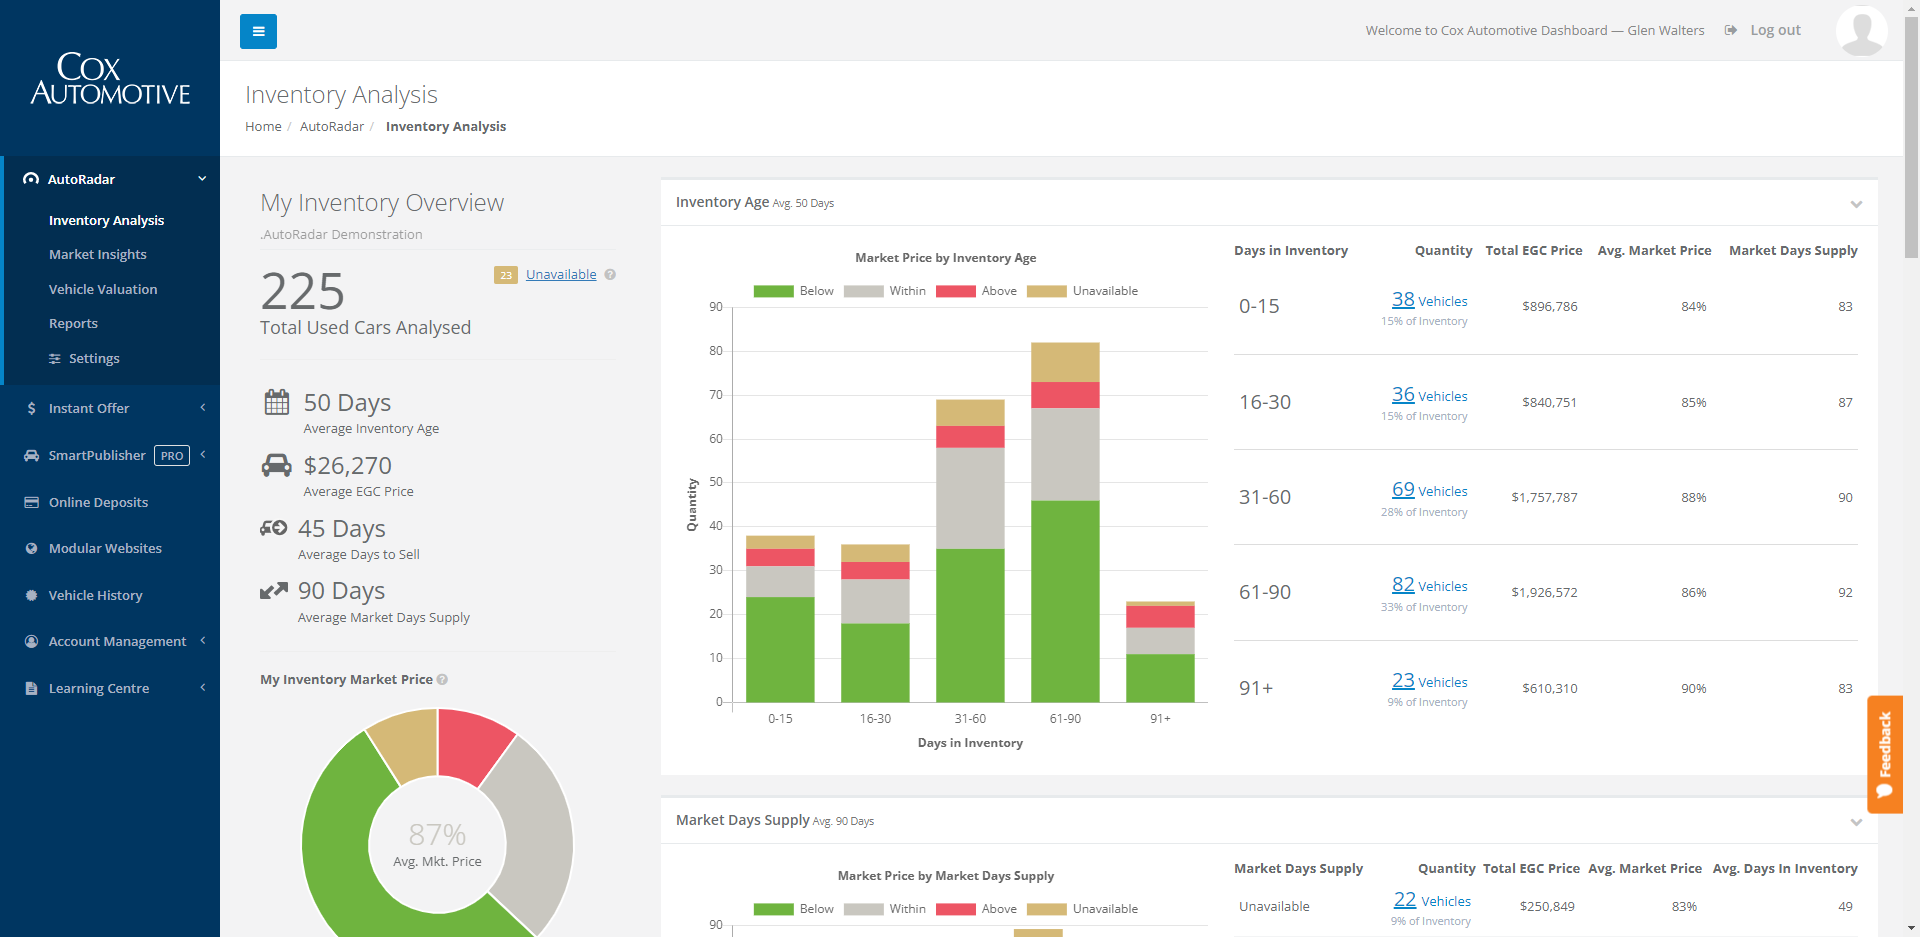Screen dimensions: 1920x937
Task: Click the AutoRadar gauge icon
Action: coord(31,179)
